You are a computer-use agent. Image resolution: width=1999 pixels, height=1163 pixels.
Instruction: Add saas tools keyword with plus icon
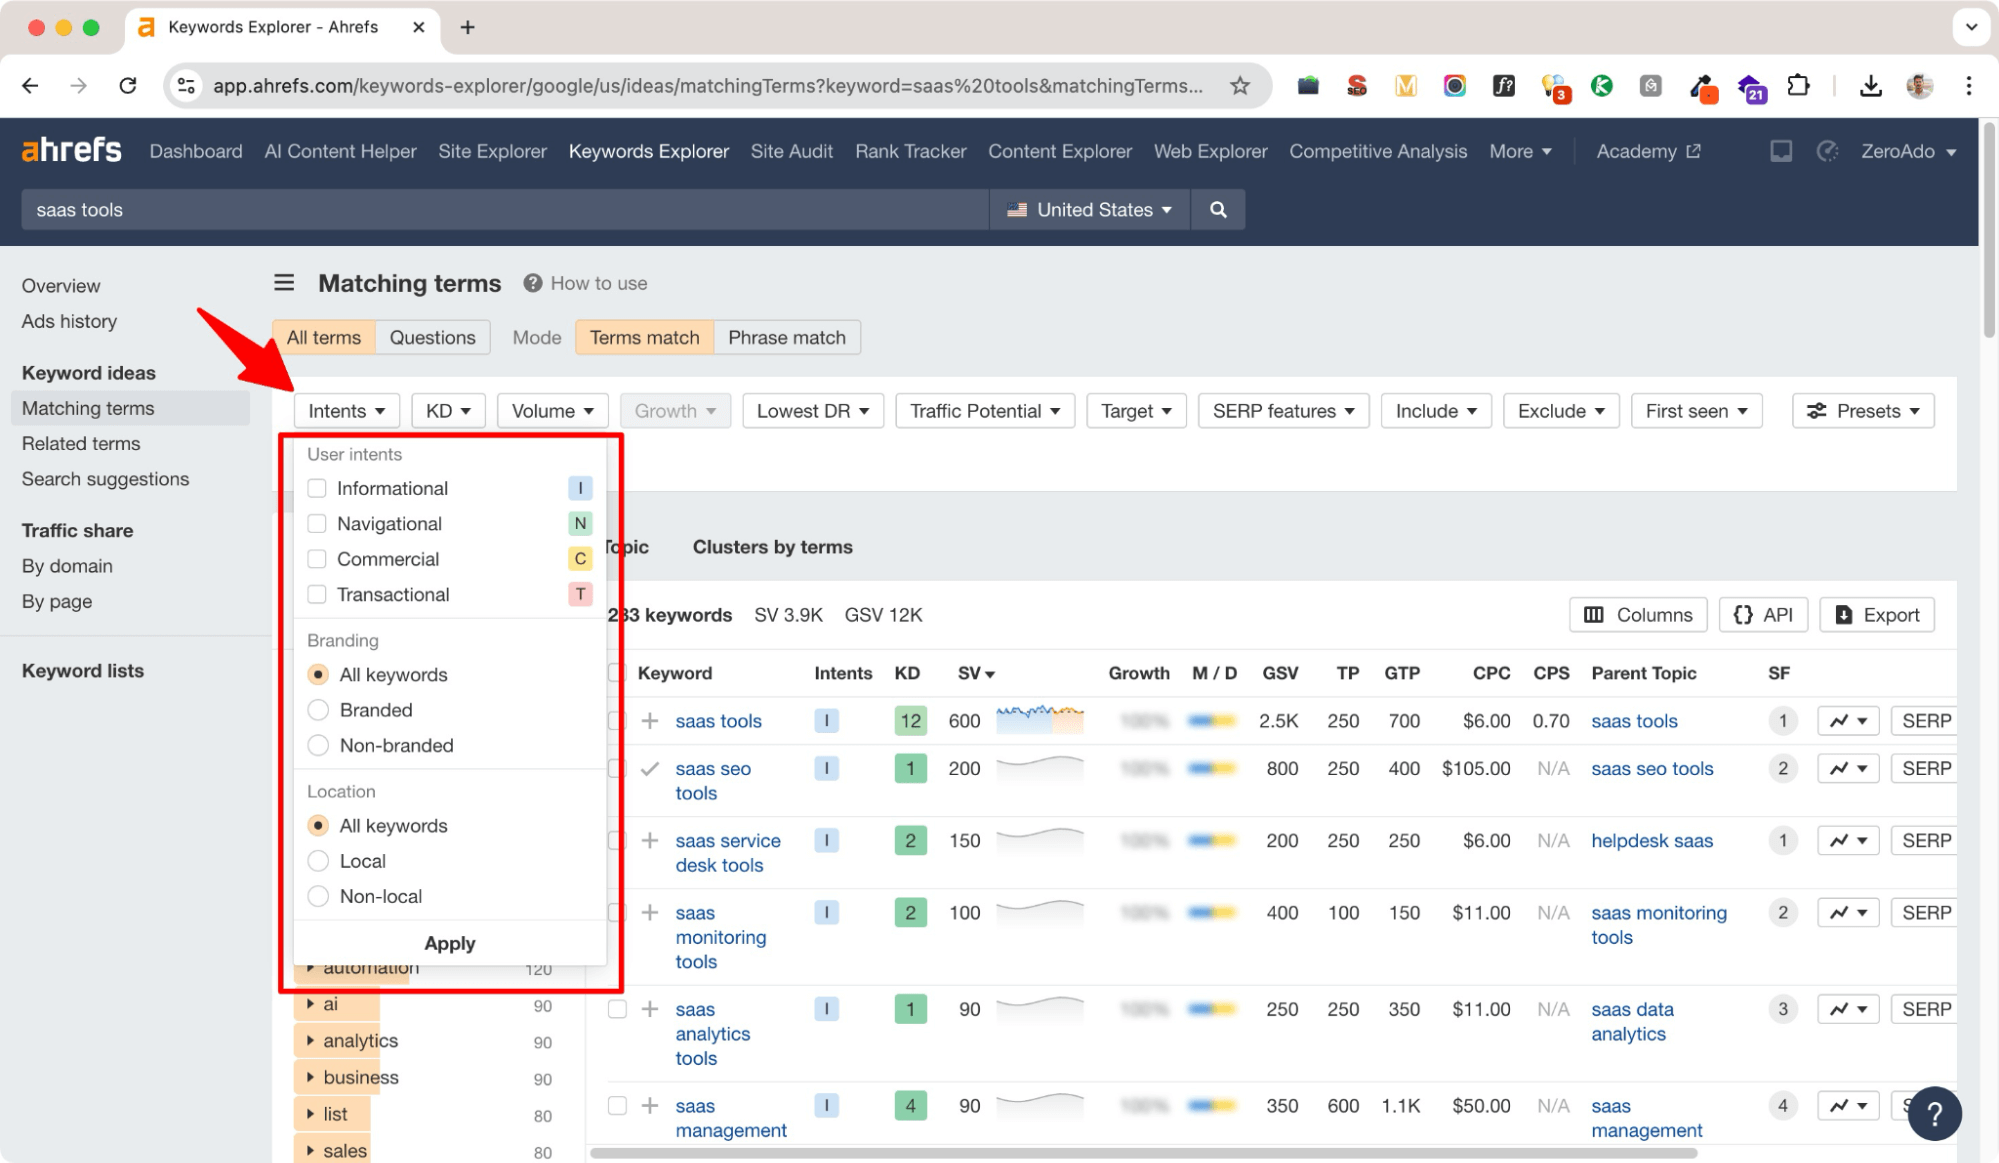pos(650,721)
